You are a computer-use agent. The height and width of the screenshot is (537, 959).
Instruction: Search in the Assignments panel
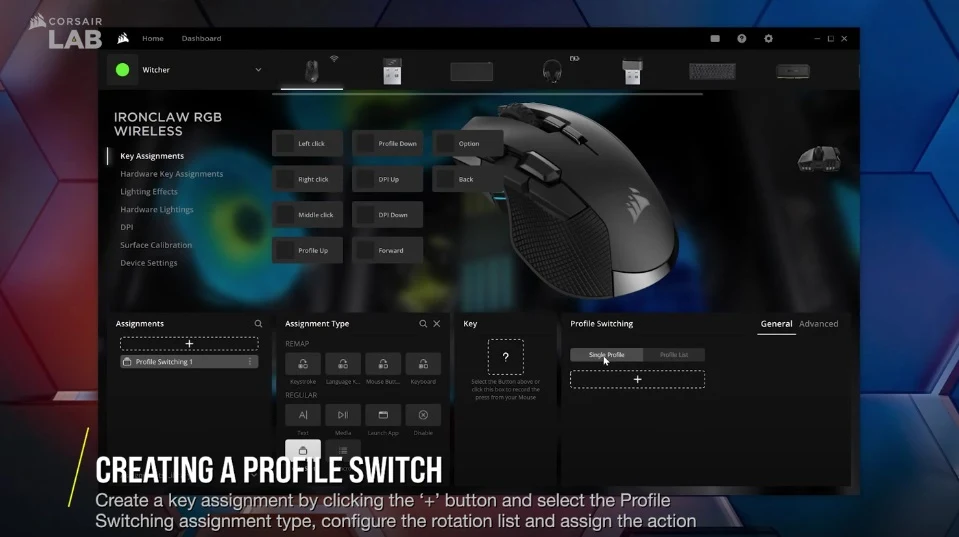[258, 324]
